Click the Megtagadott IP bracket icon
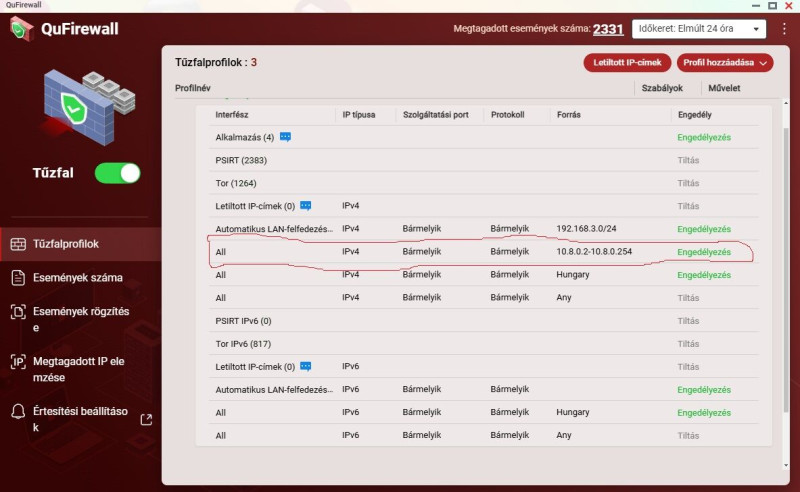Screen dimensions: 800x492 click(x=18, y=361)
